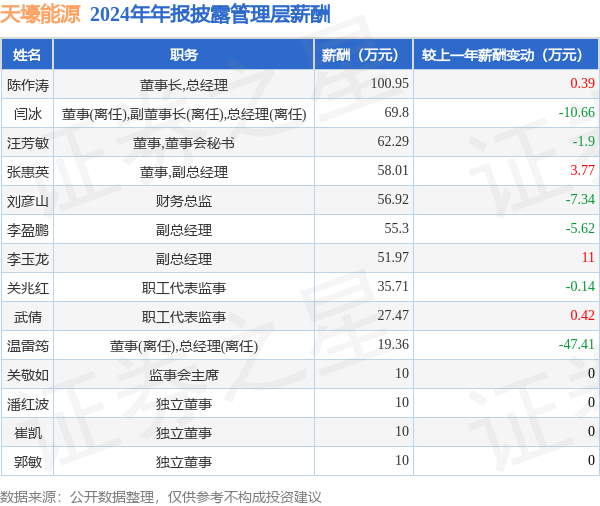Click the red change value 0.42

coord(582,315)
